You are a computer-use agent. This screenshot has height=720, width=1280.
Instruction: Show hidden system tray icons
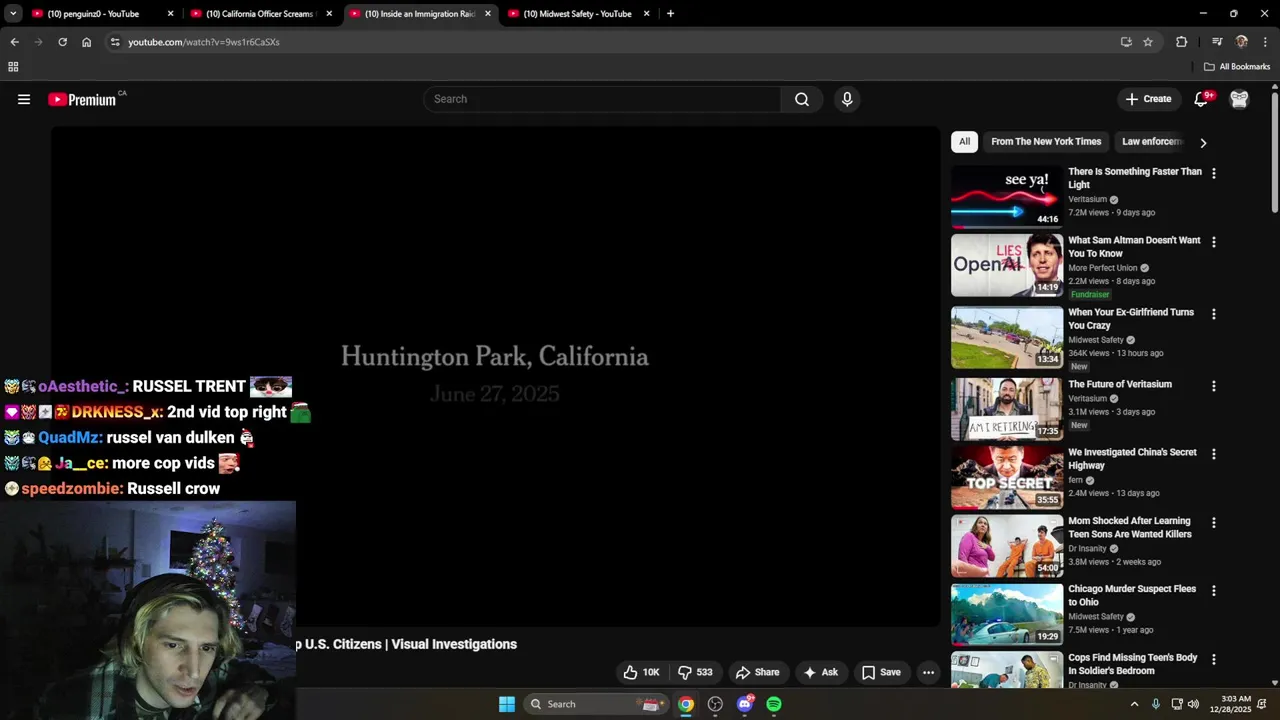point(1134,704)
